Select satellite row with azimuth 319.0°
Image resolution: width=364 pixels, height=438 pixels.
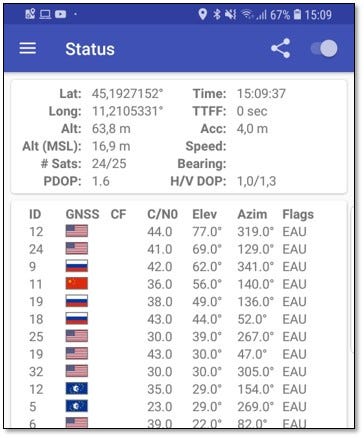click(x=182, y=231)
